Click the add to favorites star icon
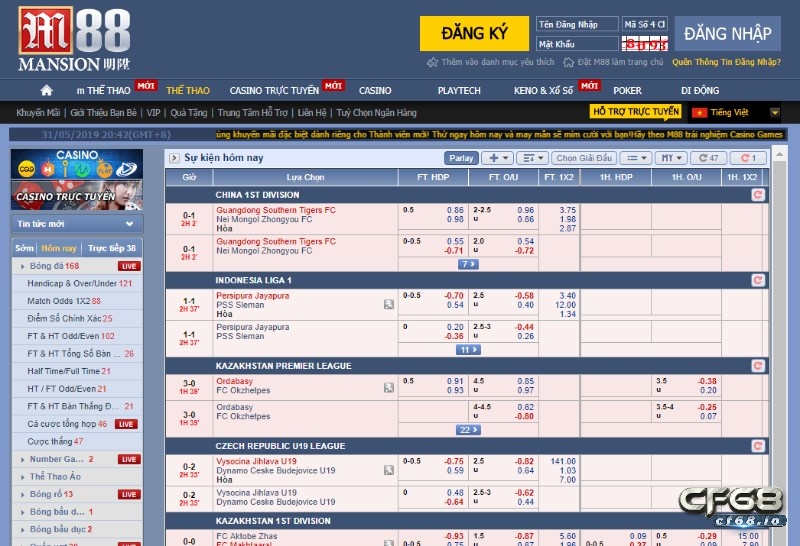Viewport: 800px width, 546px height. point(433,62)
